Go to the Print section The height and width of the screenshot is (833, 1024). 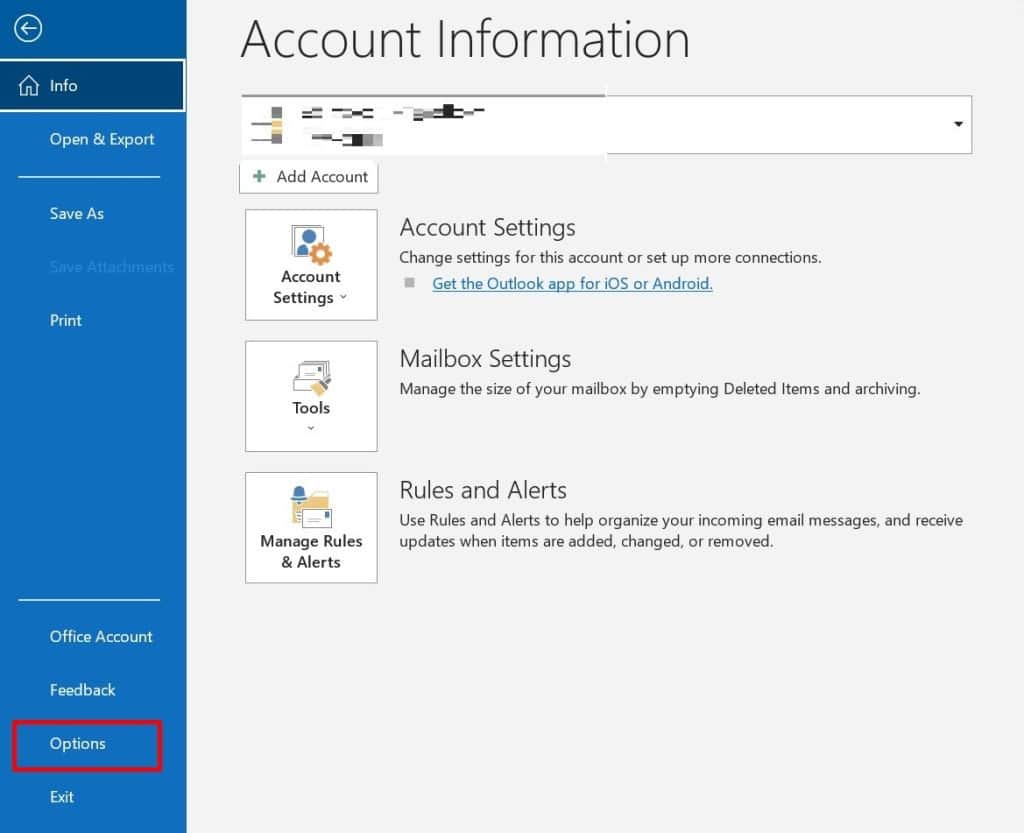(65, 320)
